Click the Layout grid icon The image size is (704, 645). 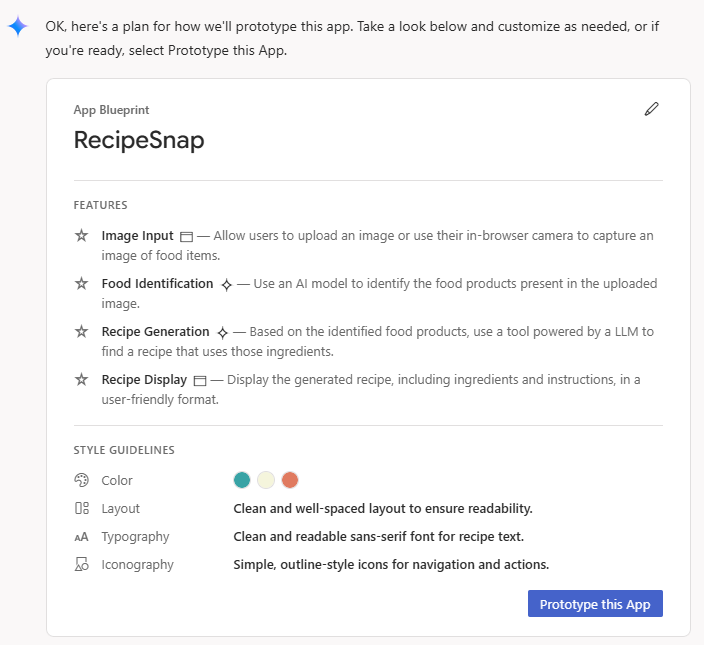coord(82,508)
